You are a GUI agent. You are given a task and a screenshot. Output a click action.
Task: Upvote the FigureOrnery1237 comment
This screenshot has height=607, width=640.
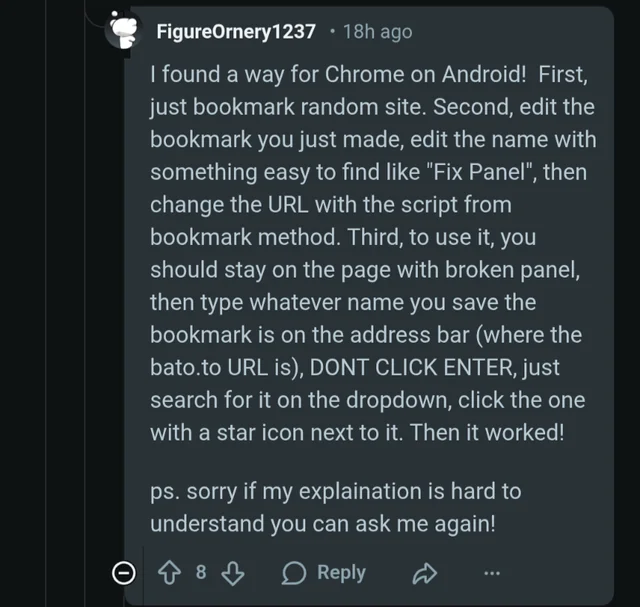pos(169,573)
